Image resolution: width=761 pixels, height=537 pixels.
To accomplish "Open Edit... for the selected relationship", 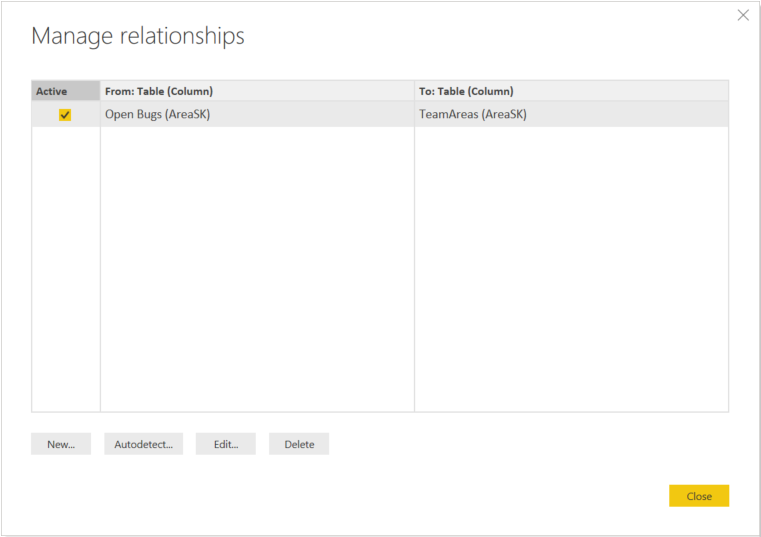I will [x=226, y=444].
